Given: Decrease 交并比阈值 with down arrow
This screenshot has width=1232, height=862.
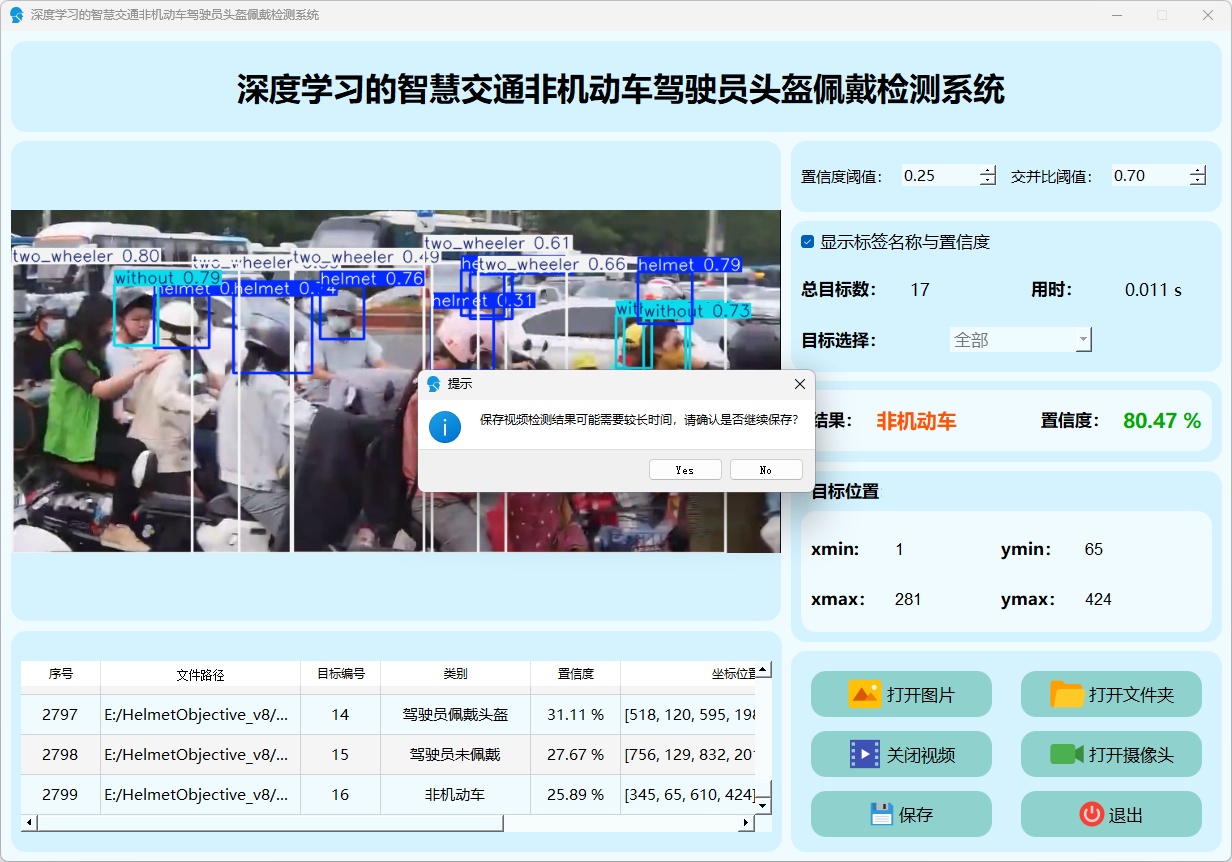Looking at the screenshot, I should pos(1198,181).
